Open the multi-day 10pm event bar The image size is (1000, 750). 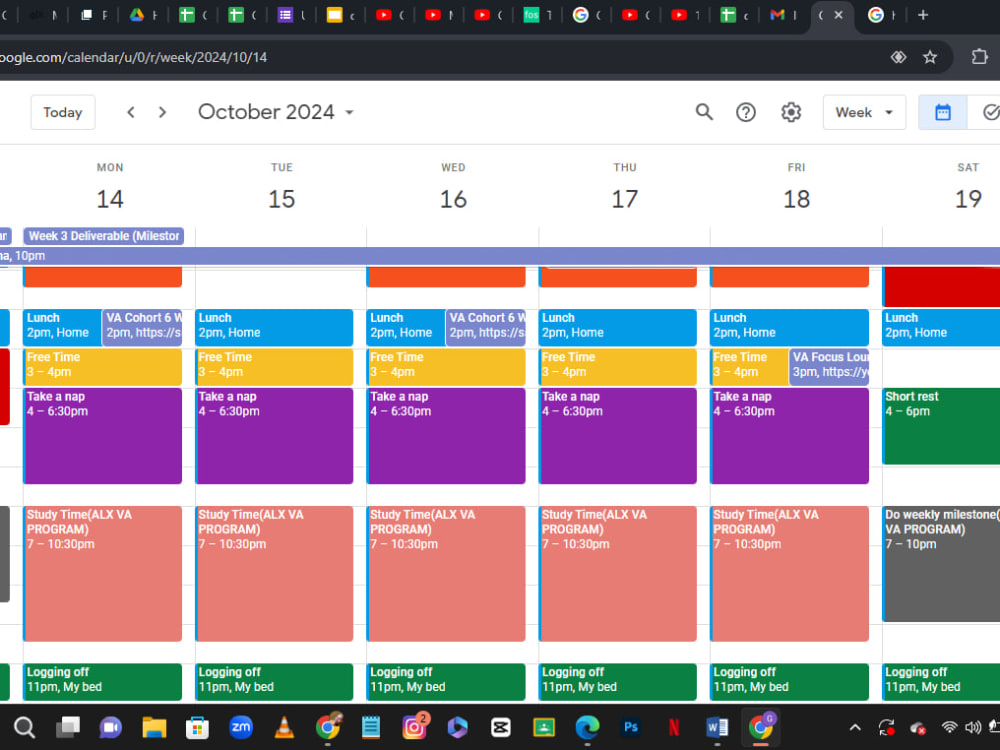click(500, 256)
